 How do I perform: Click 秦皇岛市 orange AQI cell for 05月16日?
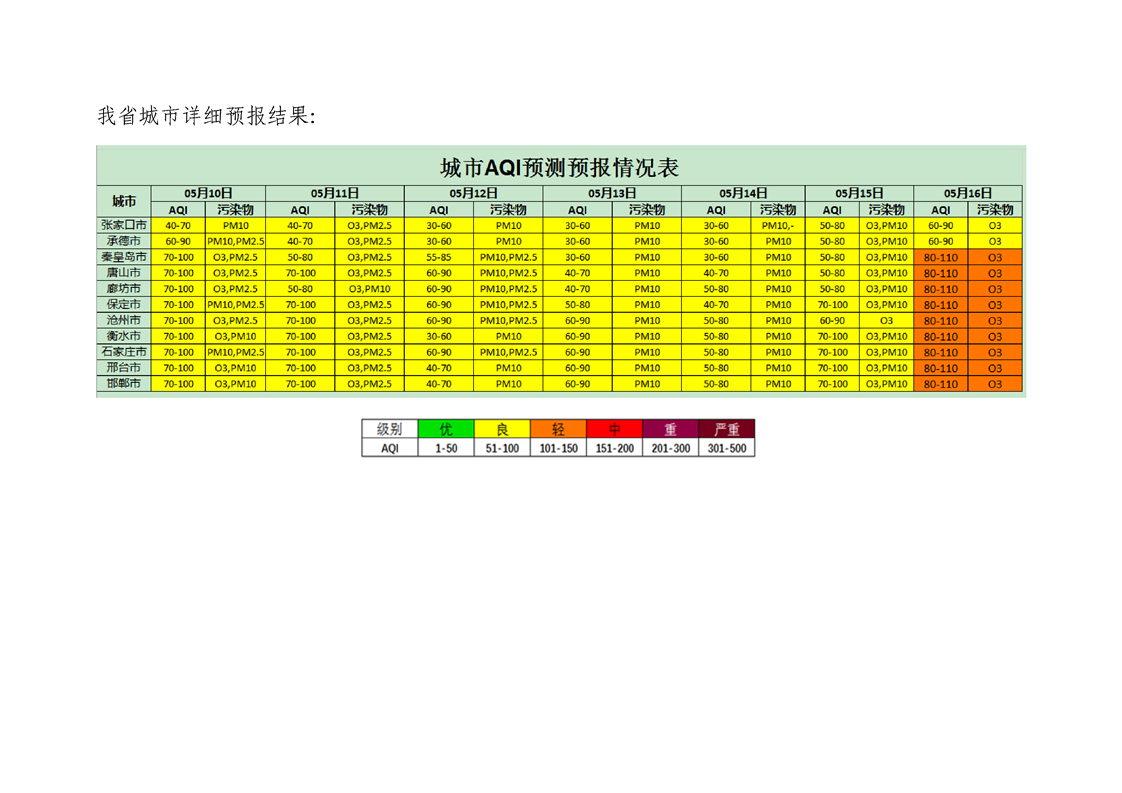[x=940, y=258]
